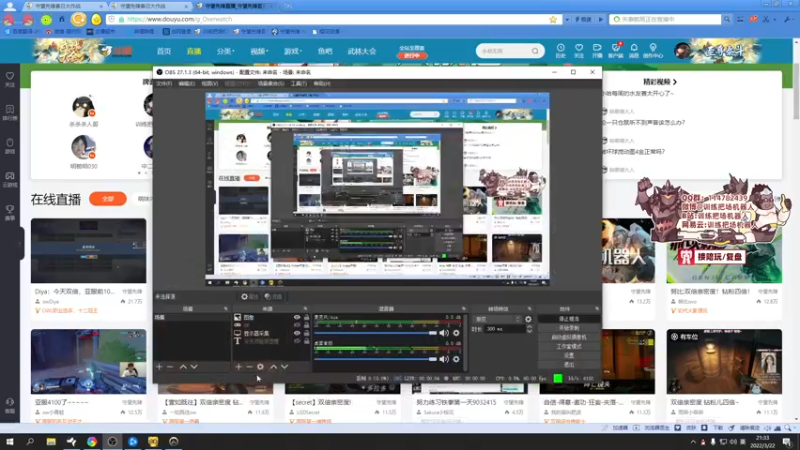Focus the Douyu search input field
The height and width of the screenshot is (450, 800).
pos(504,51)
